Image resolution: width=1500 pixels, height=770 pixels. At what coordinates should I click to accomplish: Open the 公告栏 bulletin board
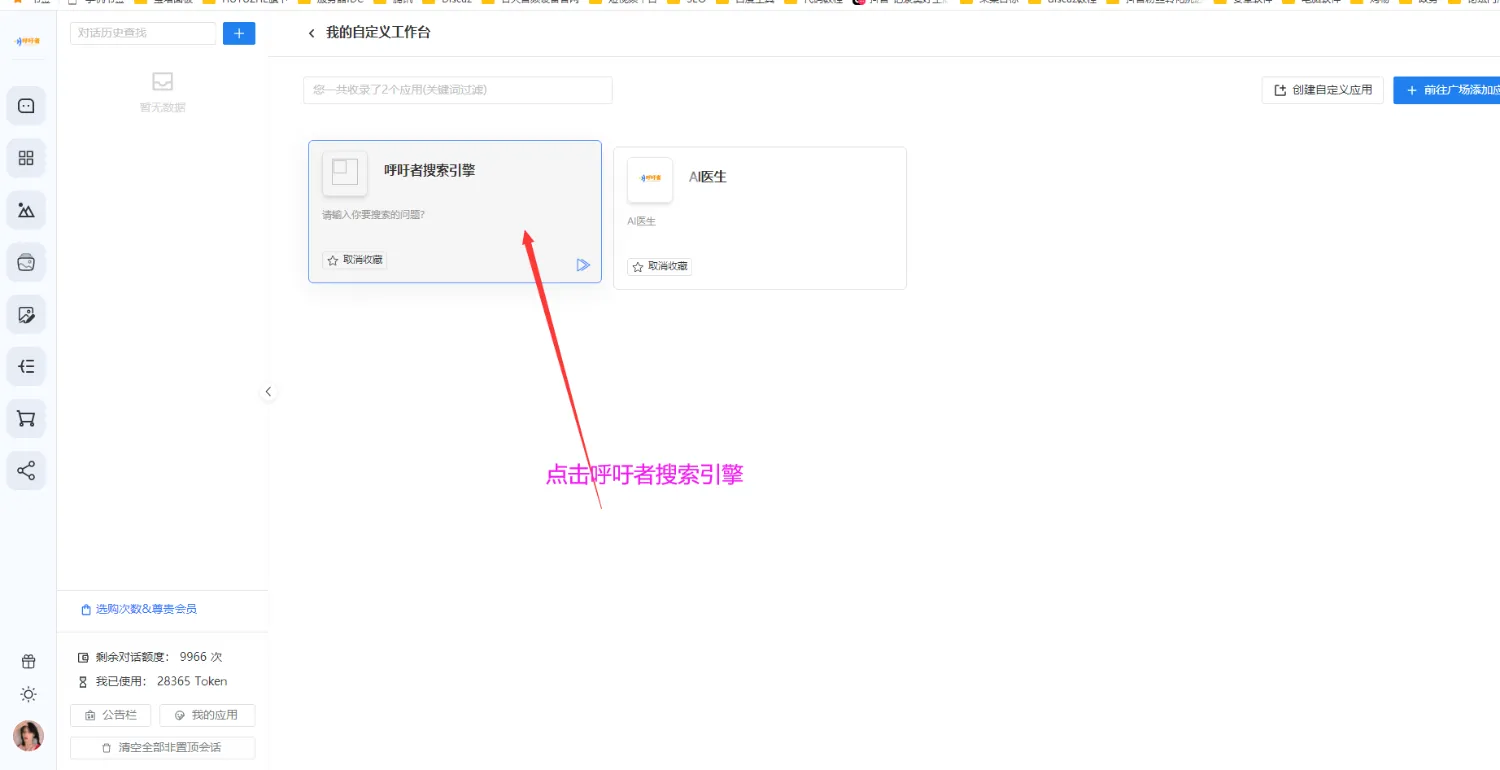111,715
